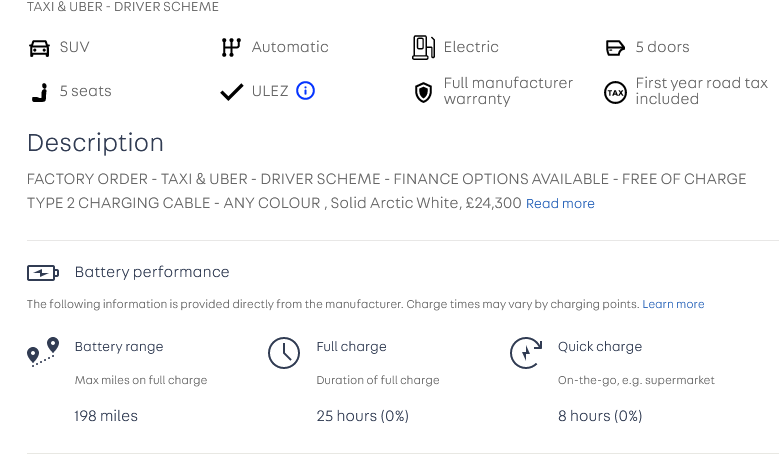Click the road tax included icon
Viewport: 780px width, 466px height.
click(x=615, y=92)
